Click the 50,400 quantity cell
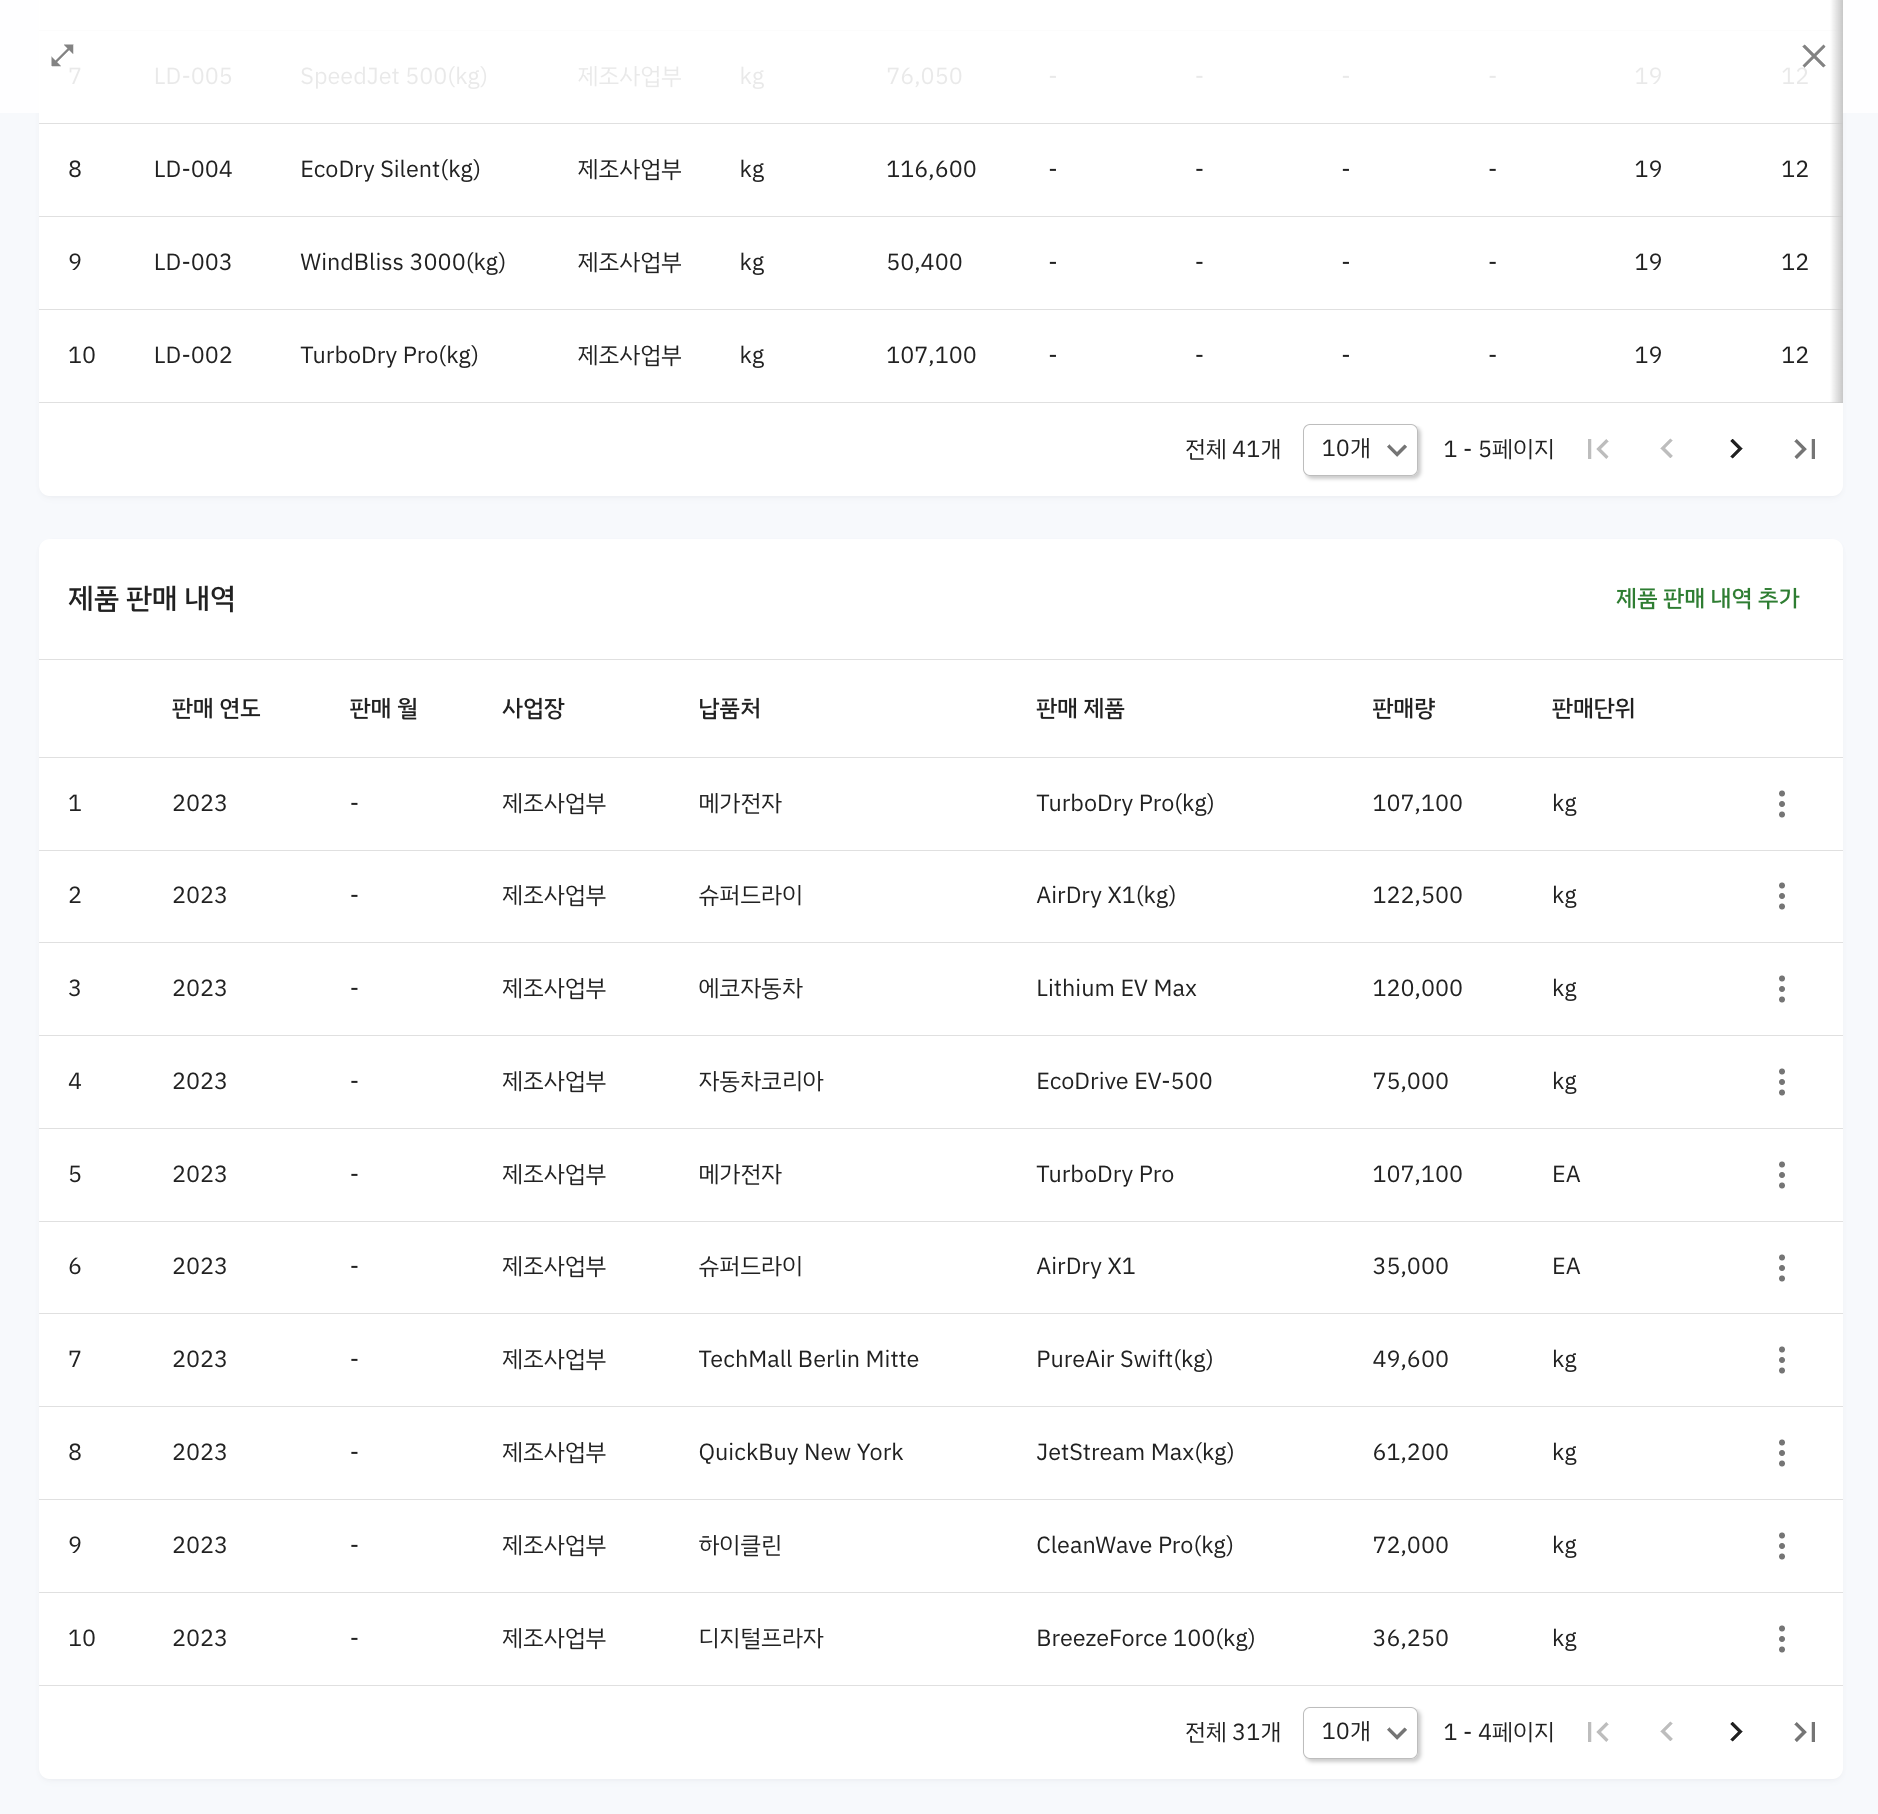This screenshot has width=1878, height=1814. [x=924, y=262]
